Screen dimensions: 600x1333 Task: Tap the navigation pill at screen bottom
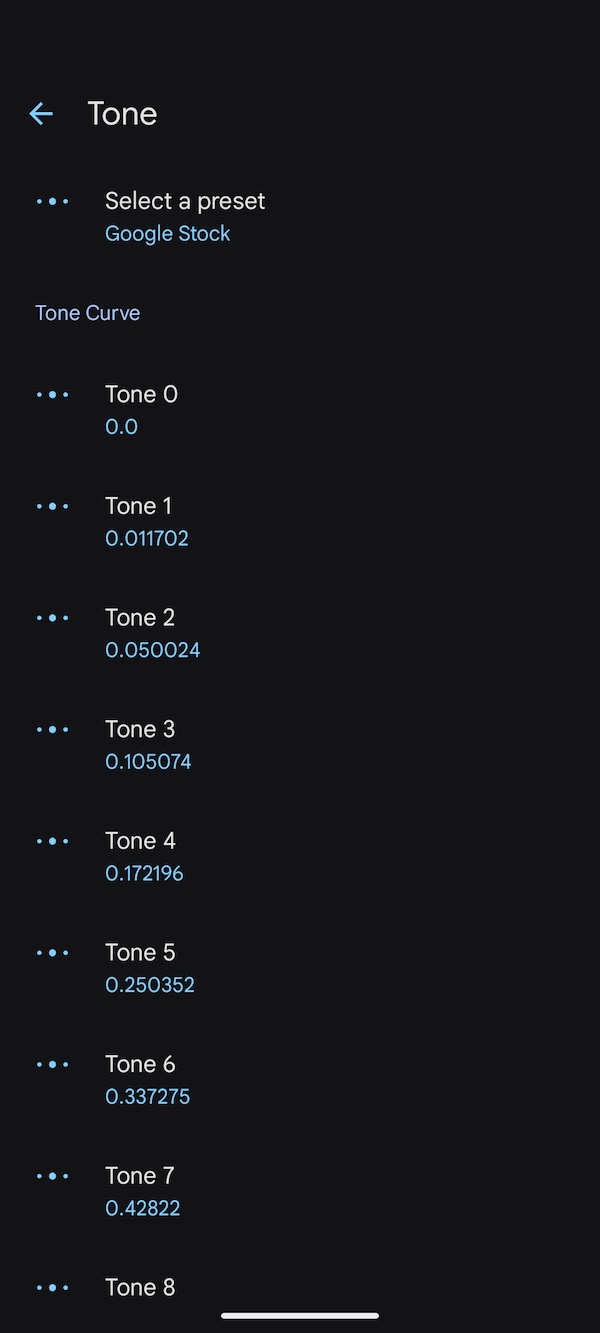[x=300, y=1315]
